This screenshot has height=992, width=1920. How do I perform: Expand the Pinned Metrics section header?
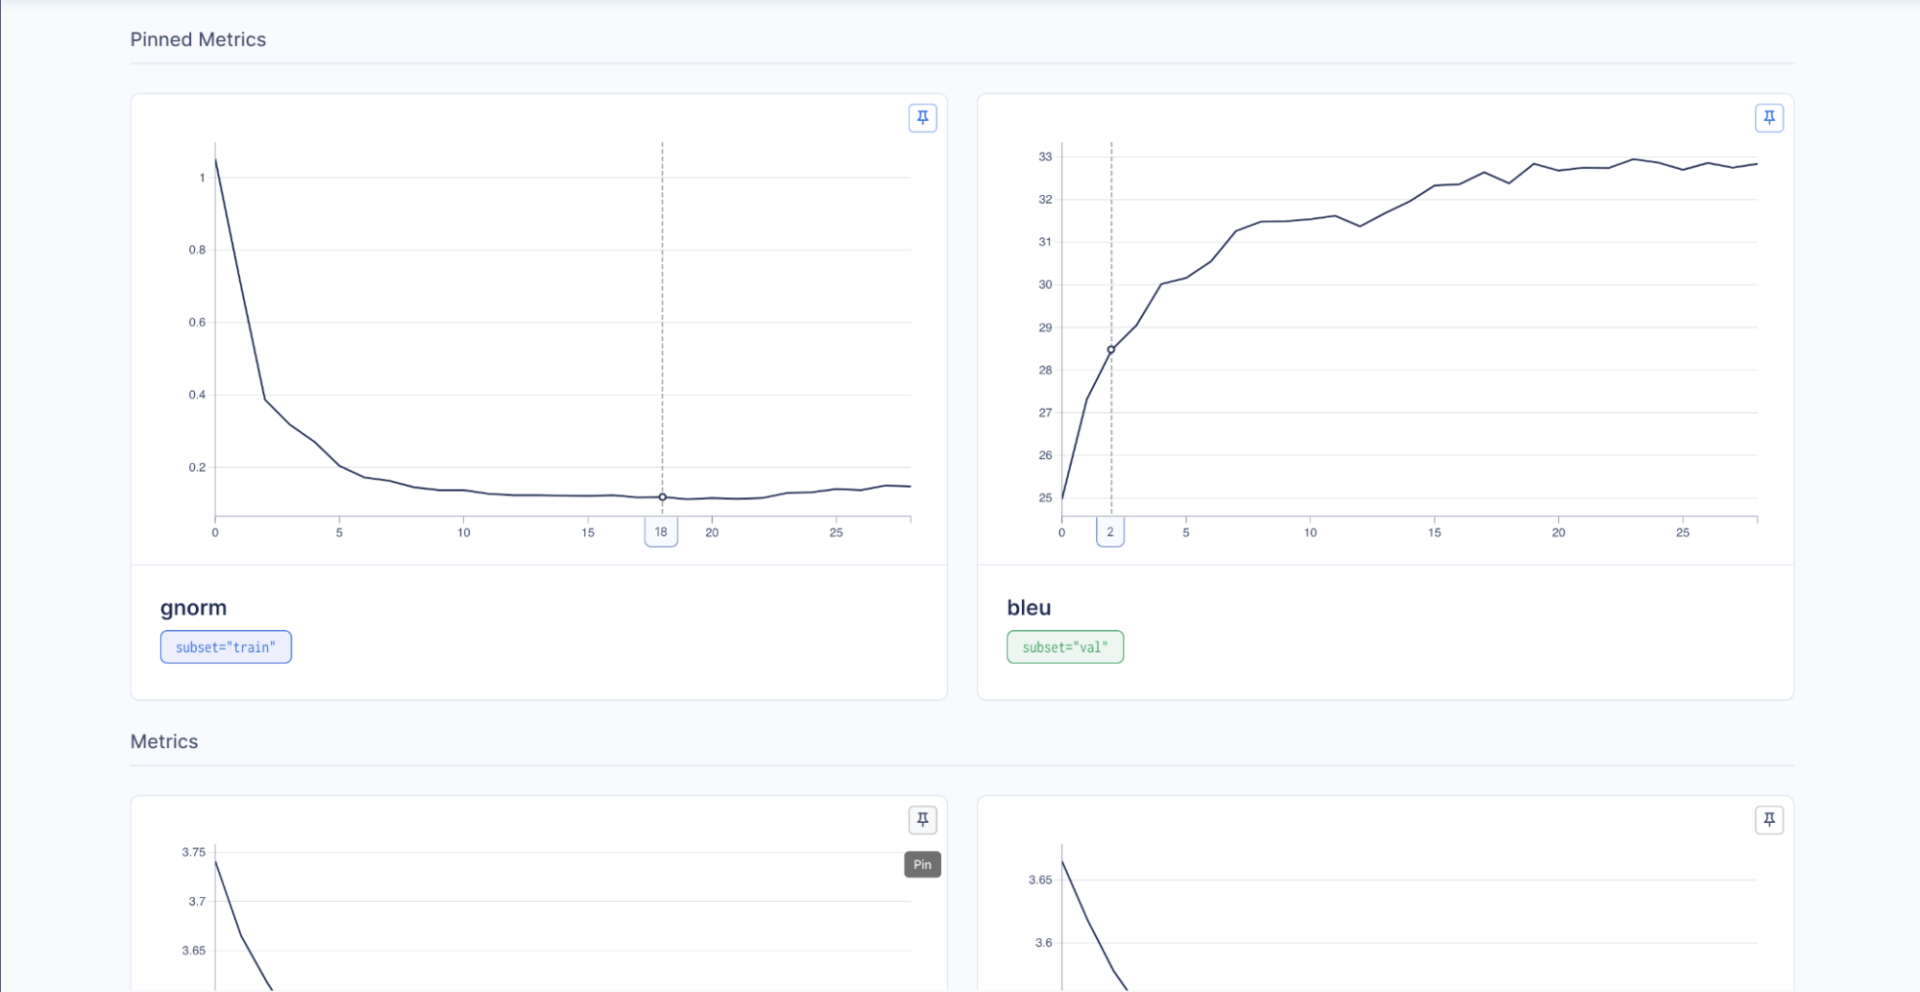197,39
